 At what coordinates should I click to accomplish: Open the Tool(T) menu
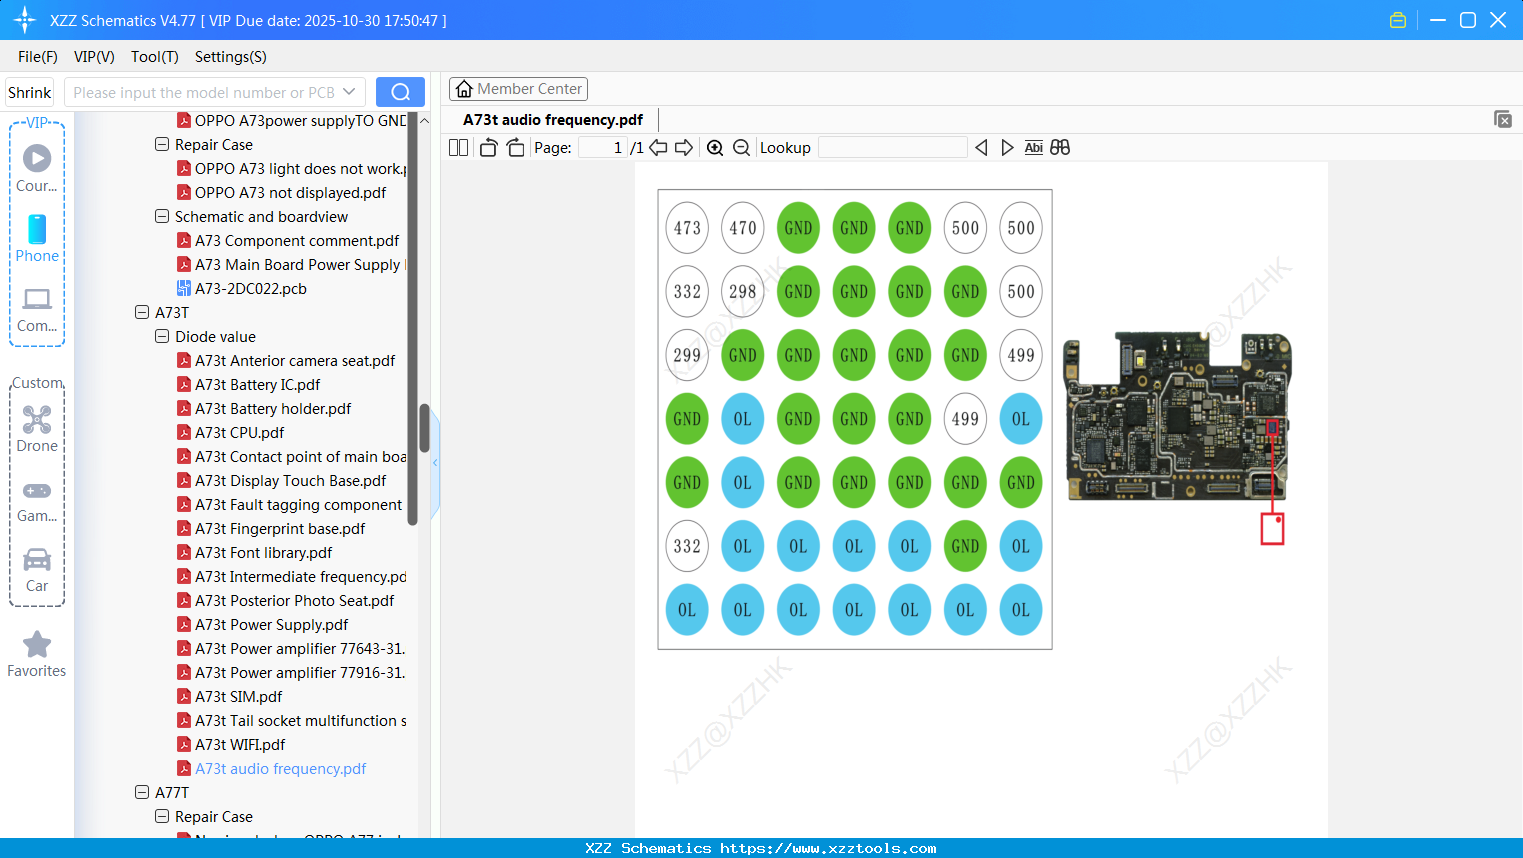click(x=154, y=57)
